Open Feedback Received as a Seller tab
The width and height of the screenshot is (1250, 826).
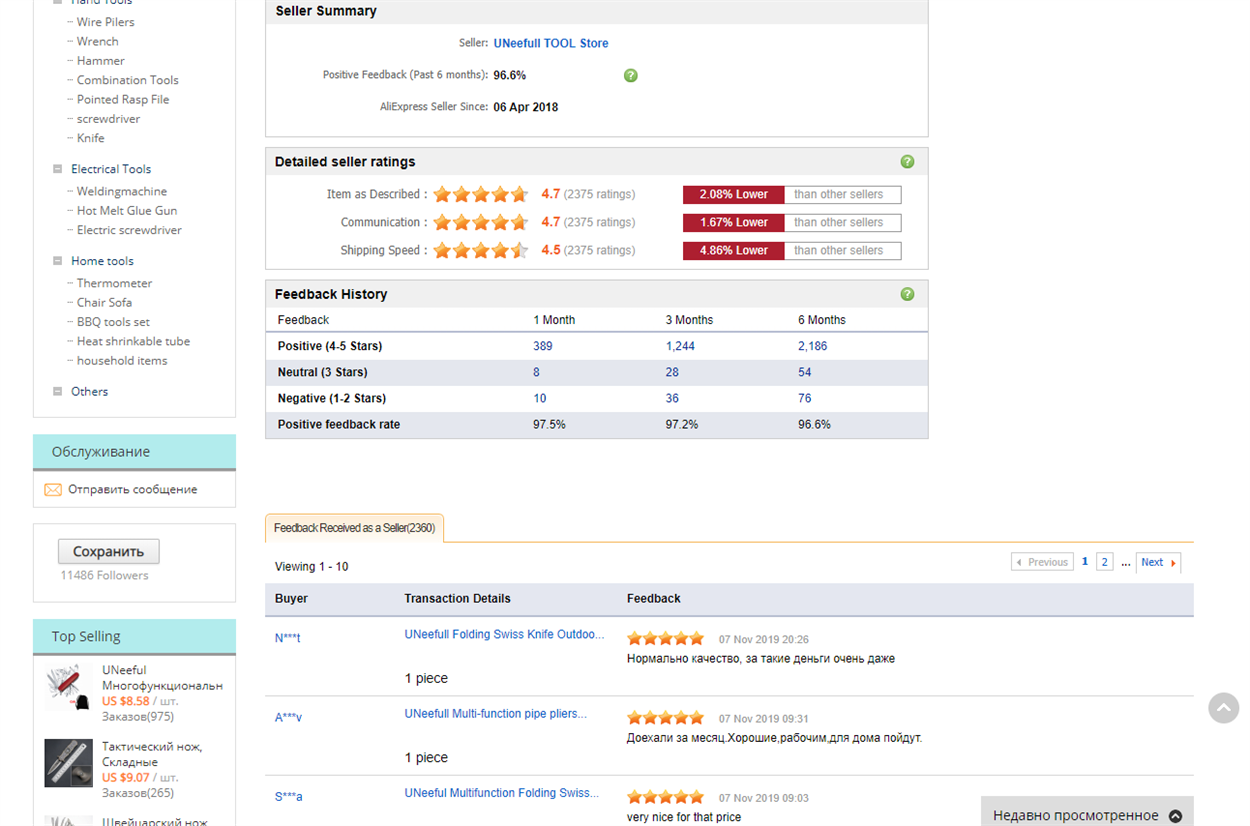coord(354,528)
